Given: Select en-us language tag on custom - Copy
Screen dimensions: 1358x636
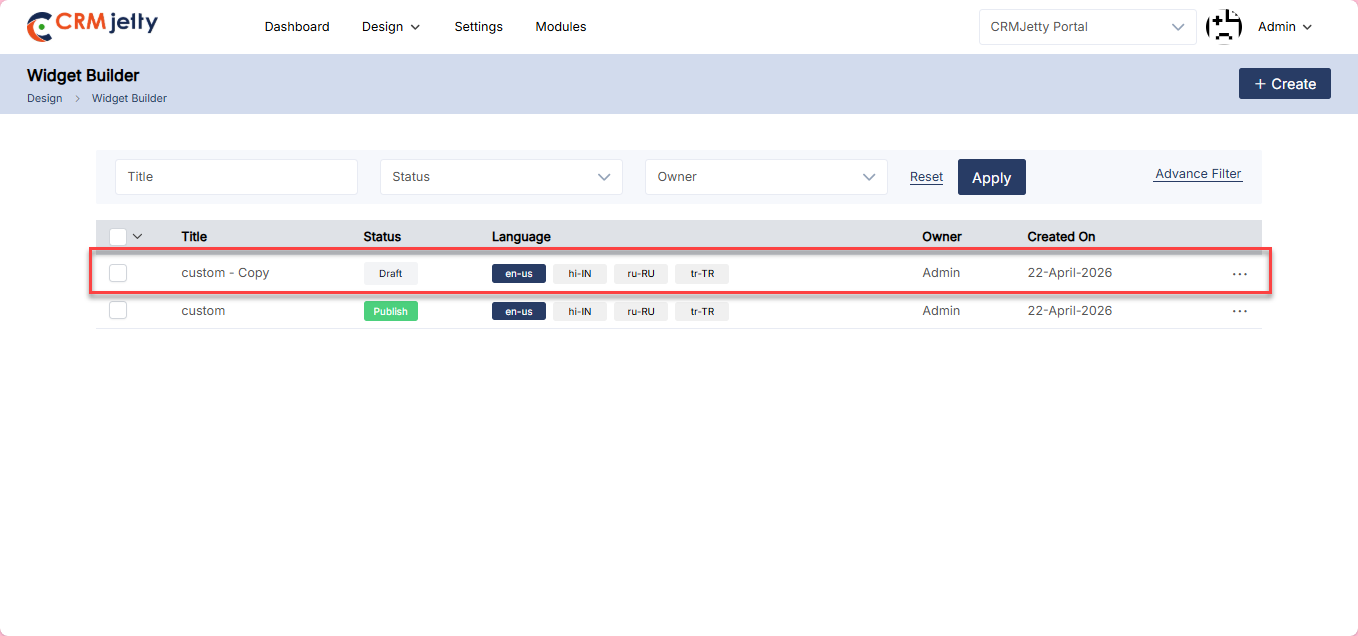Looking at the screenshot, I should point(518,273).
